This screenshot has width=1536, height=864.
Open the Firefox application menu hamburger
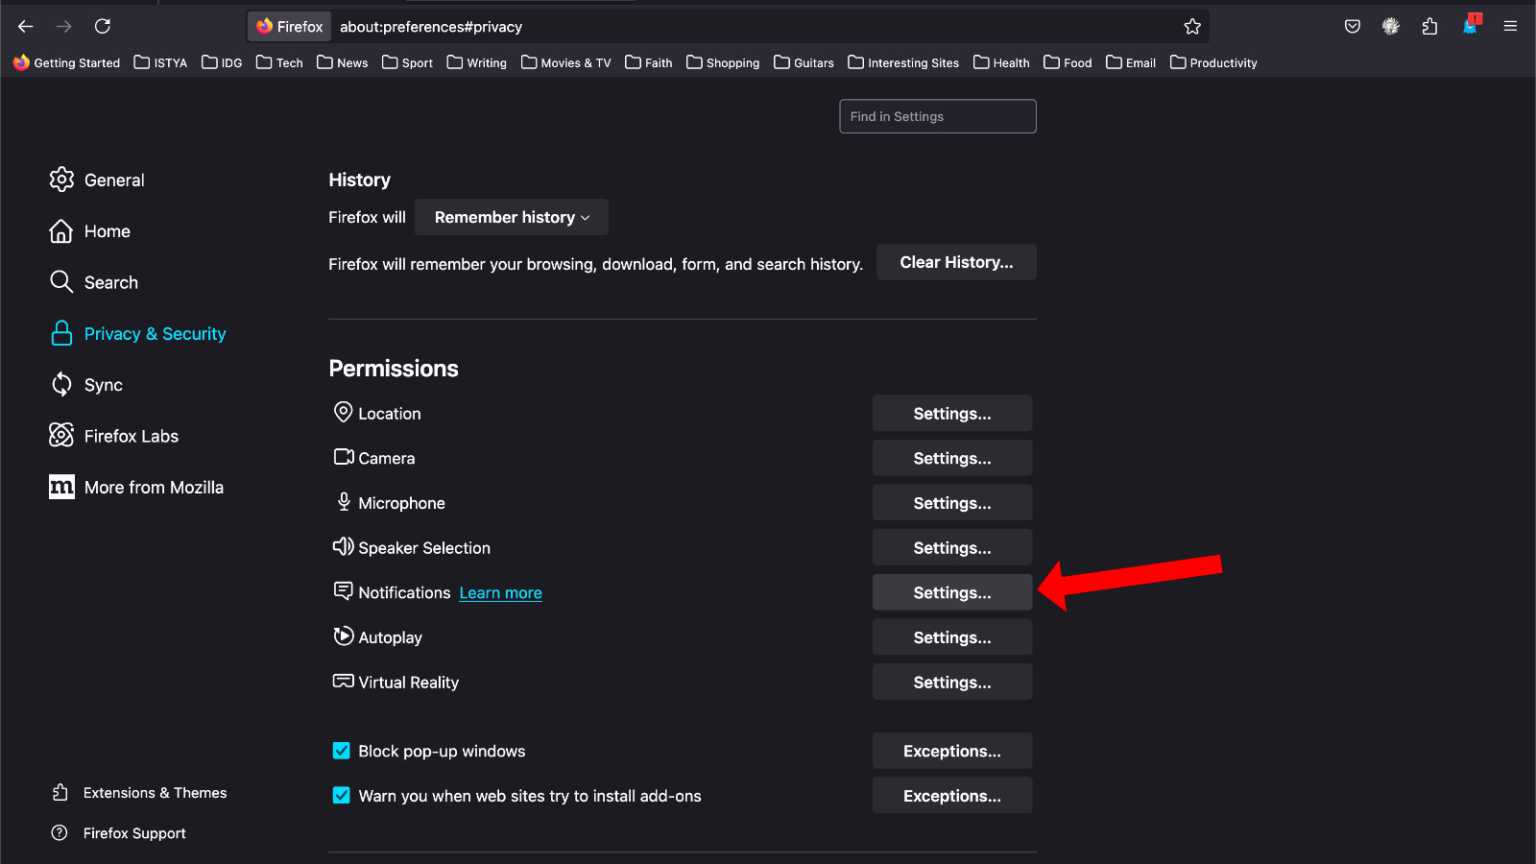pos(1511,26)
